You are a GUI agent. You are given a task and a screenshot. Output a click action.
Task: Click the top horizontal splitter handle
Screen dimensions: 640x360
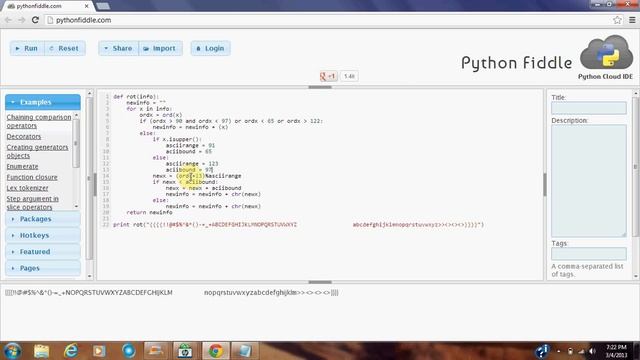pyautogui.click(x=320, y=87)
